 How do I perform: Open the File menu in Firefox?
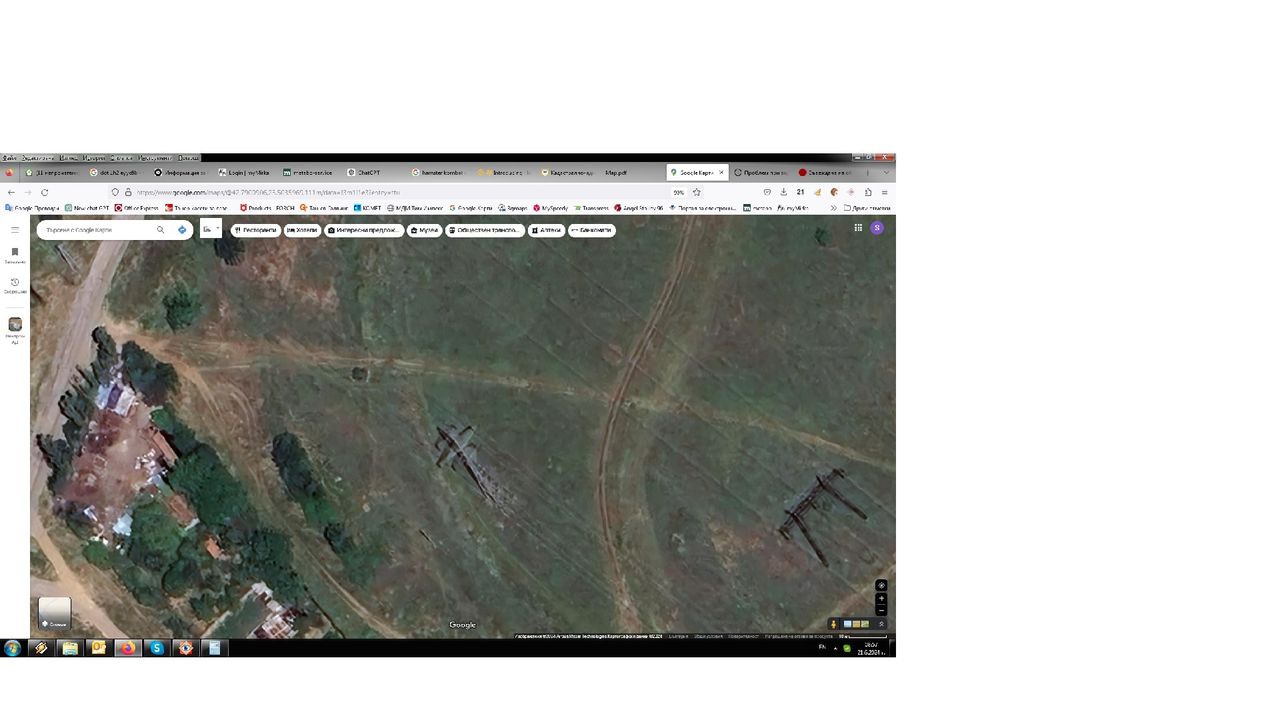pos(9,157)
